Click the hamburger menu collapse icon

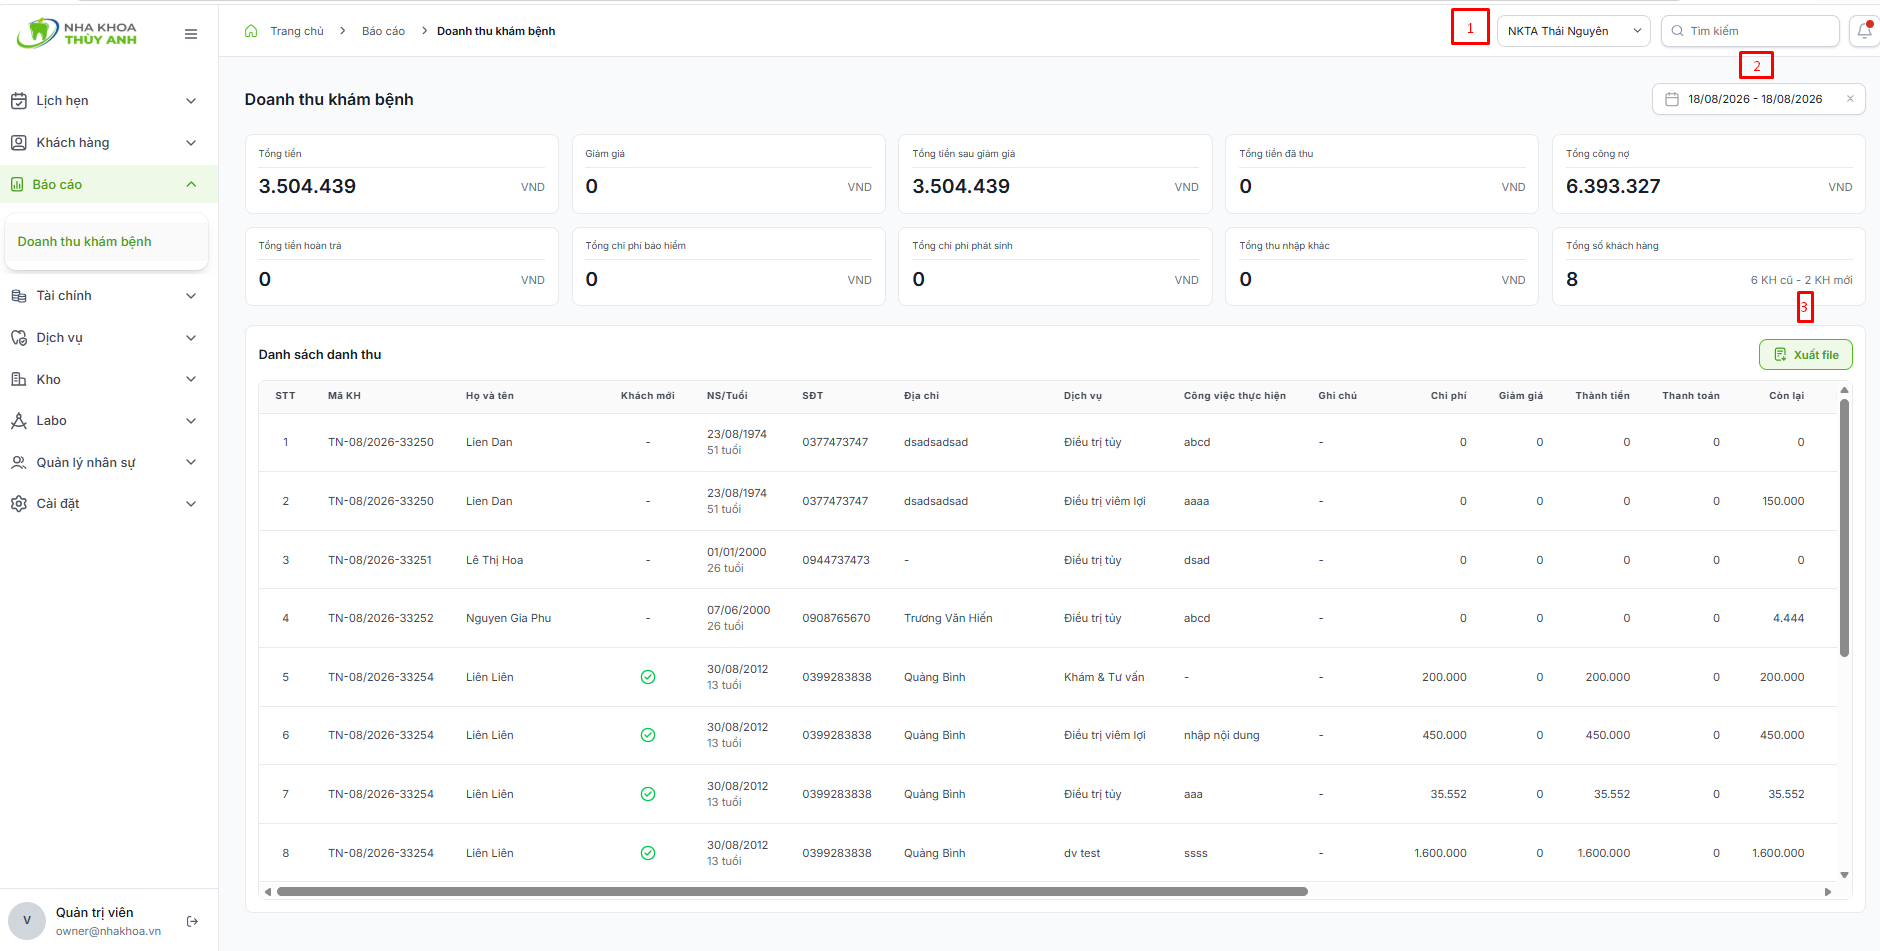191,34
